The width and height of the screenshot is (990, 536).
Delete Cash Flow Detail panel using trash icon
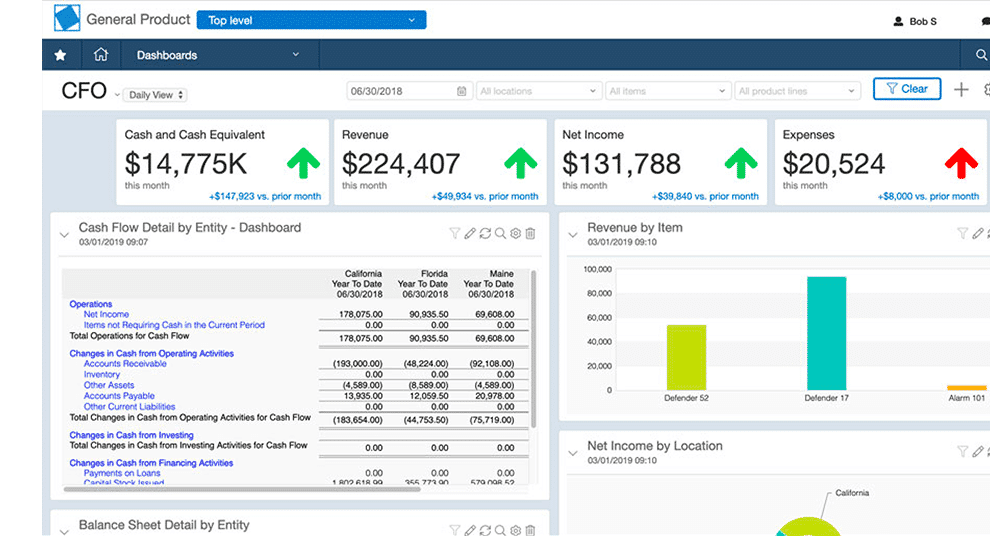pyautogui.click(x=531, y=234)
